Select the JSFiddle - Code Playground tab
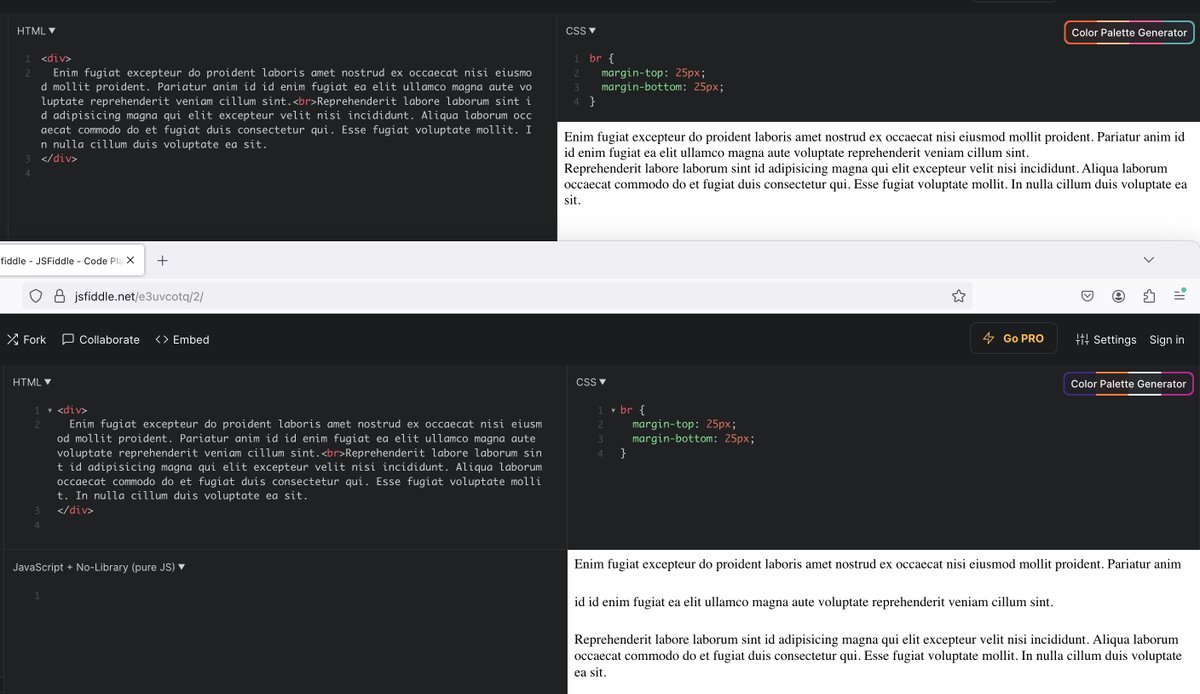This screenshot has width=1200, height=694. click(61, 260)
